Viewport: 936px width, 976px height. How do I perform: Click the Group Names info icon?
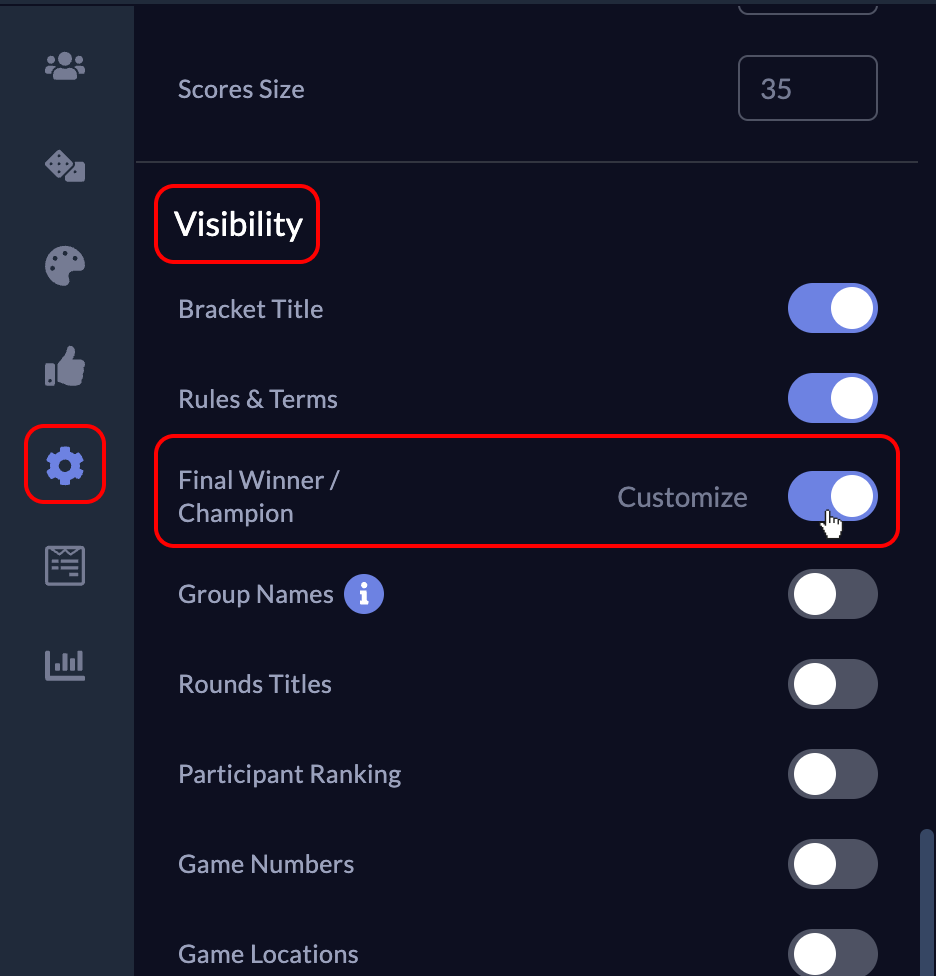point(364,595)
